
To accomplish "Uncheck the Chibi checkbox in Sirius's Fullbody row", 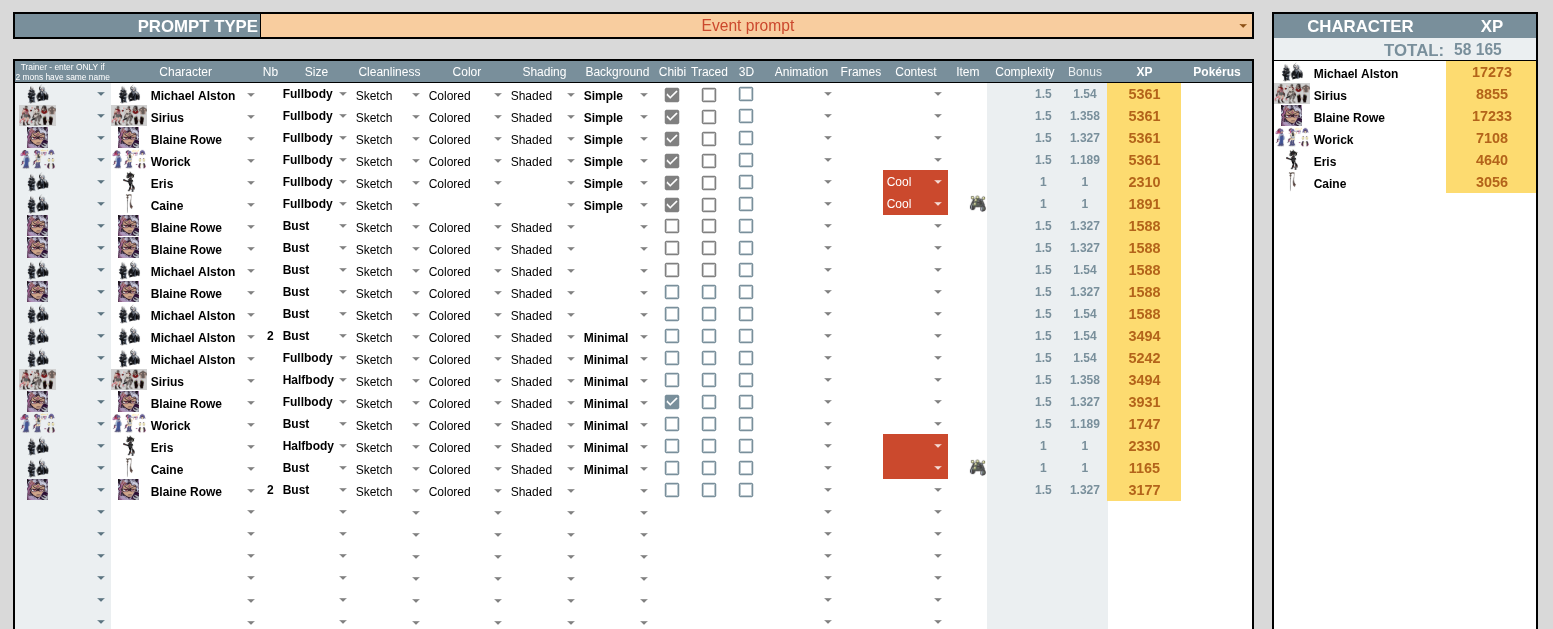I will [672, 117].
